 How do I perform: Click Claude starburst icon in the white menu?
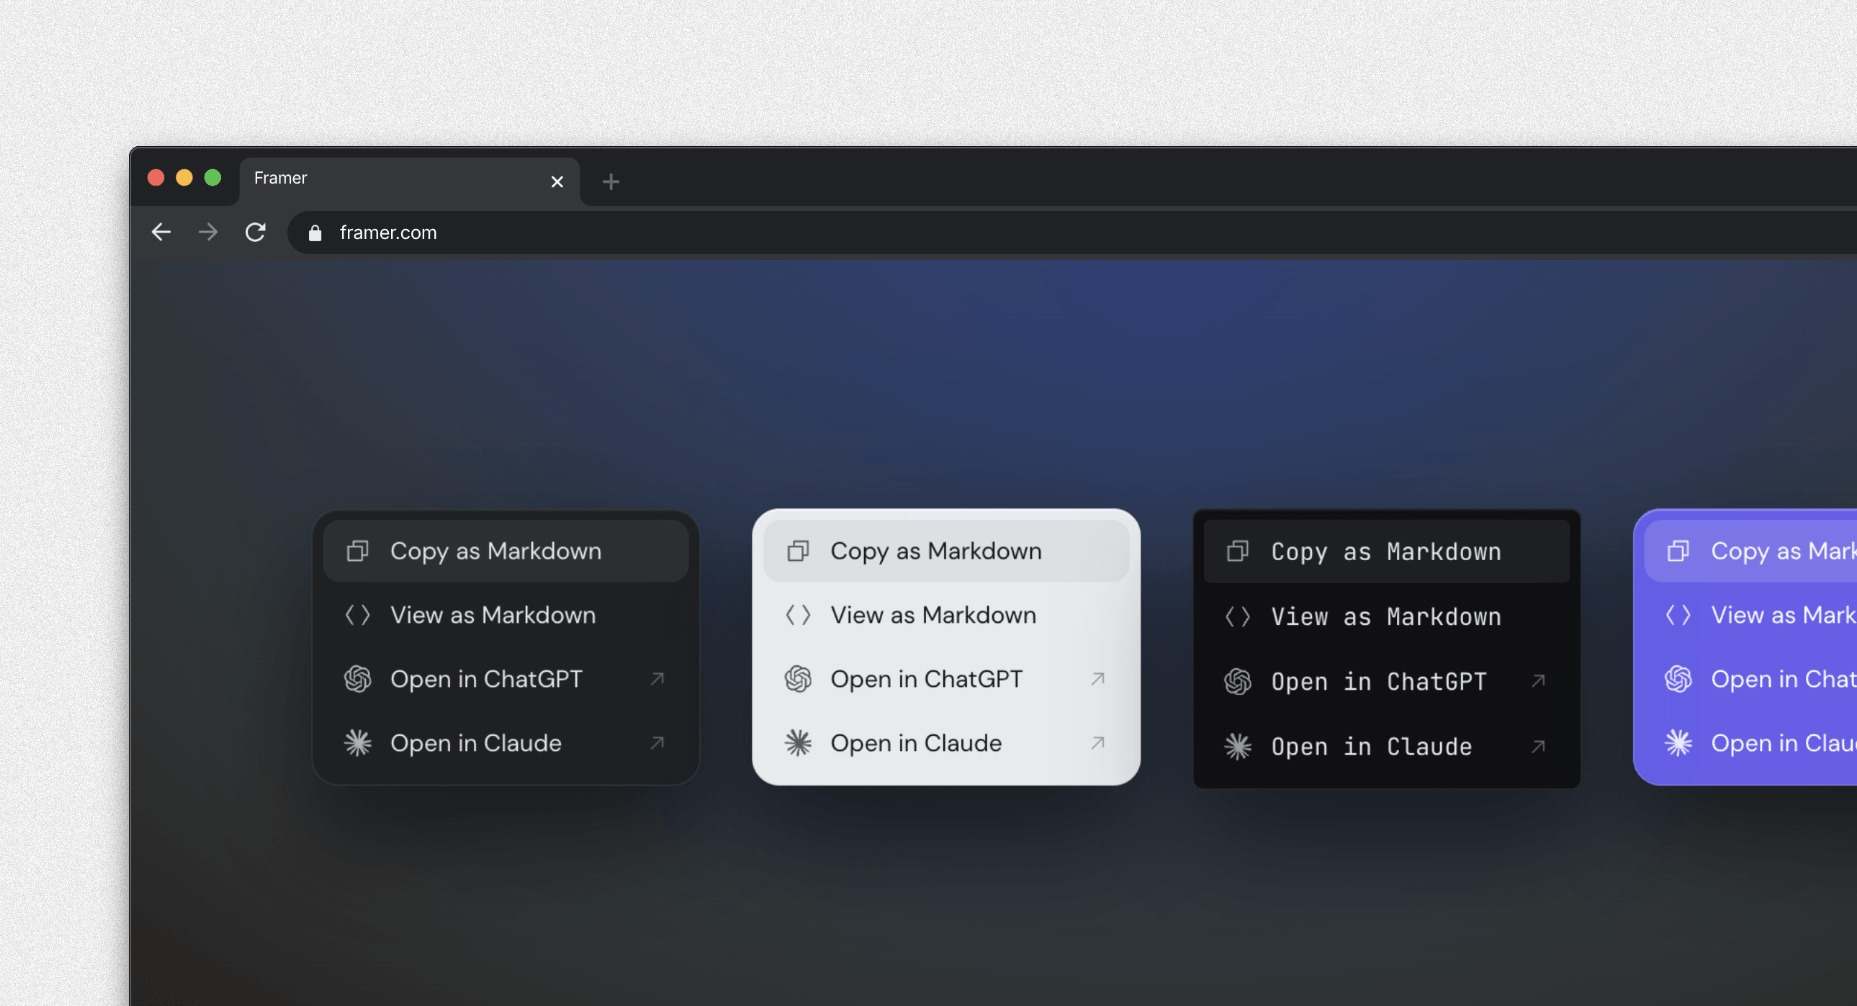[x=798, y=743]
